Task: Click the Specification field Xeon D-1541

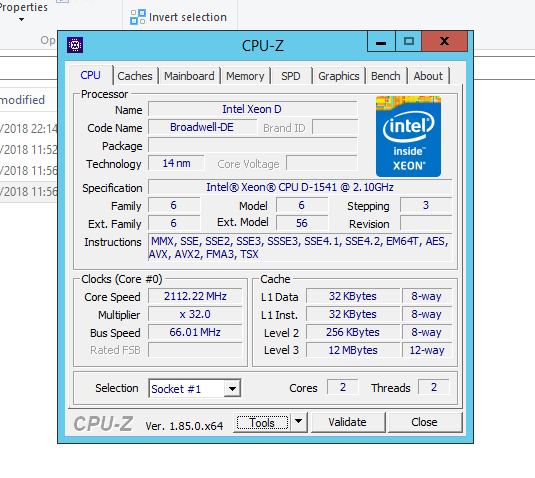Action: [300, 187]
